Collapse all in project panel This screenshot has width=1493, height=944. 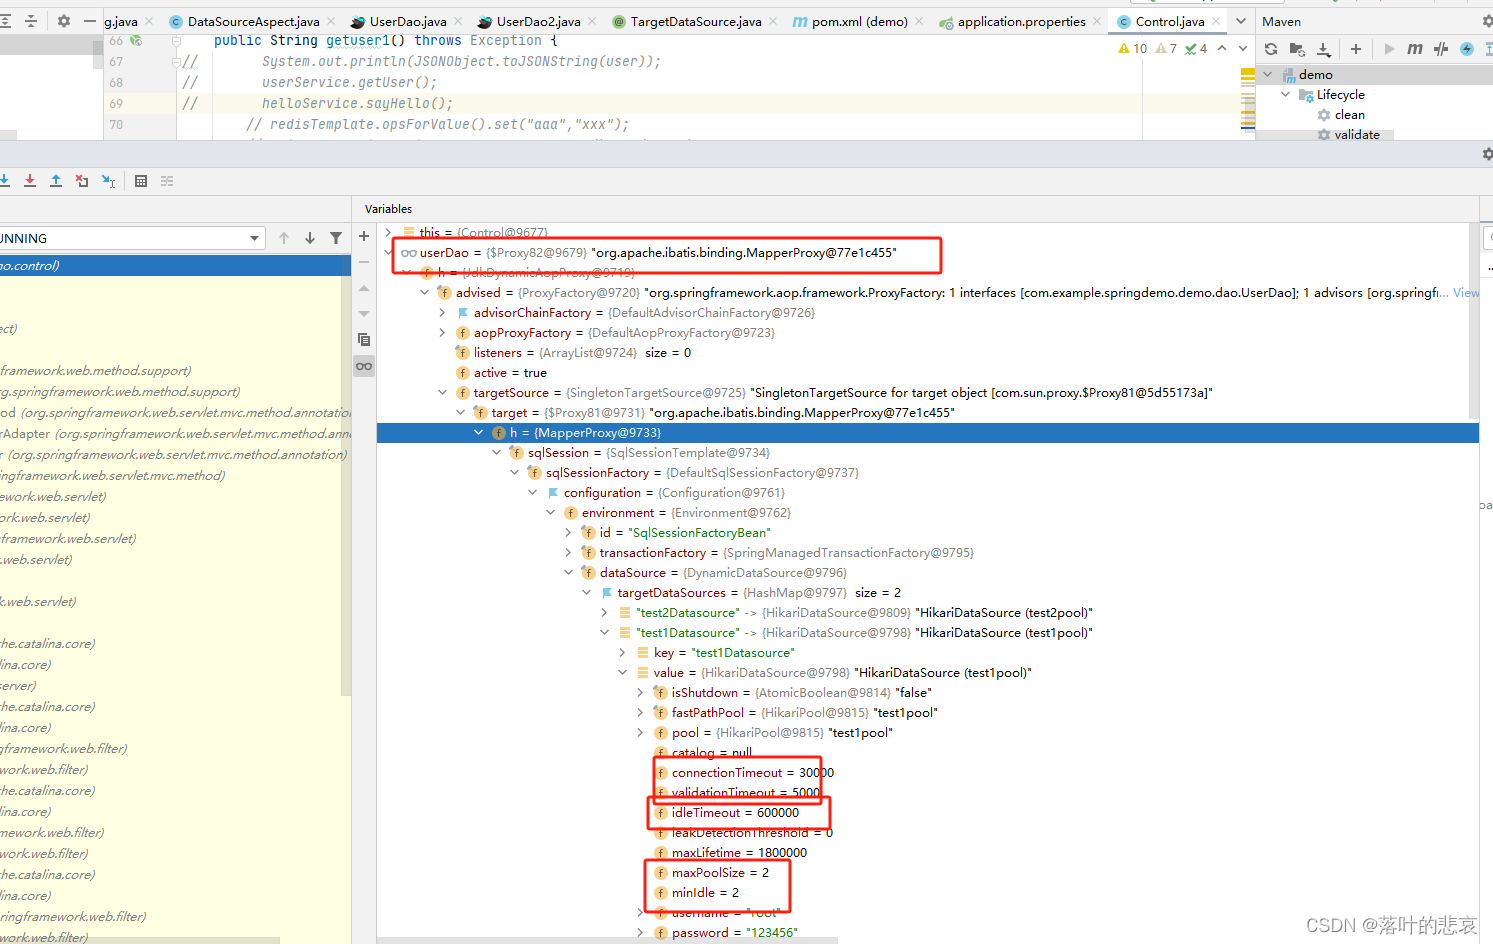pyautogui.click(x=30, y=21)
